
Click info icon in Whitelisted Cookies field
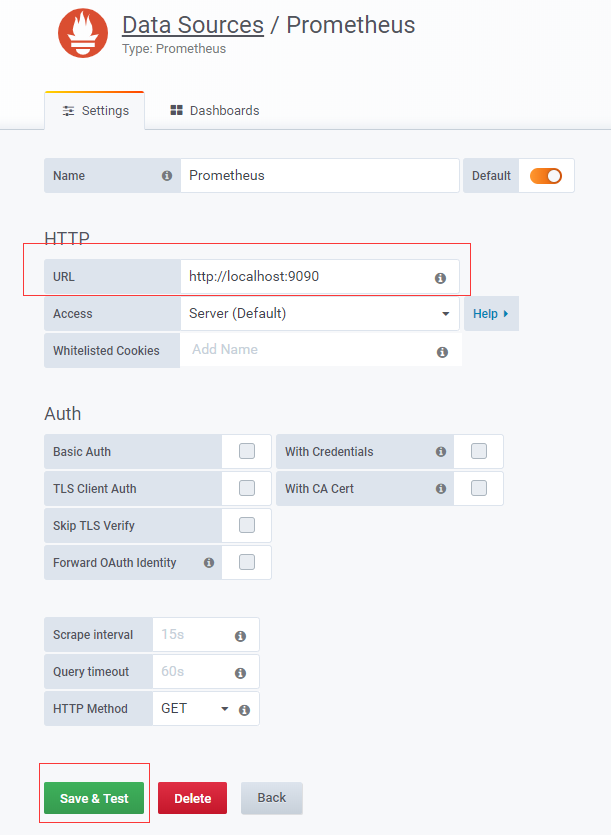tap(442, 352)
